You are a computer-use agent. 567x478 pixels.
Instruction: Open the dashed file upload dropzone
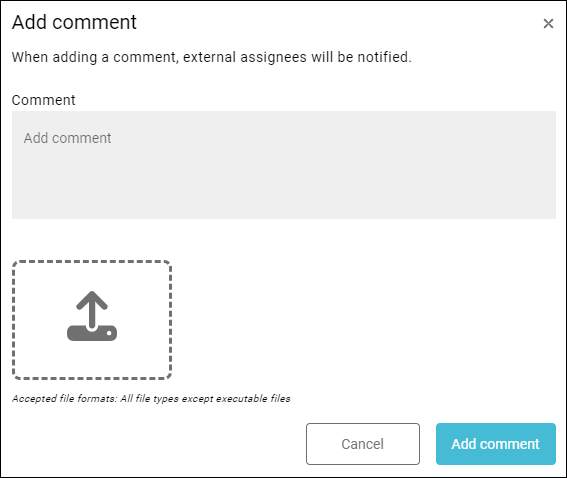(x=92, y=320)
